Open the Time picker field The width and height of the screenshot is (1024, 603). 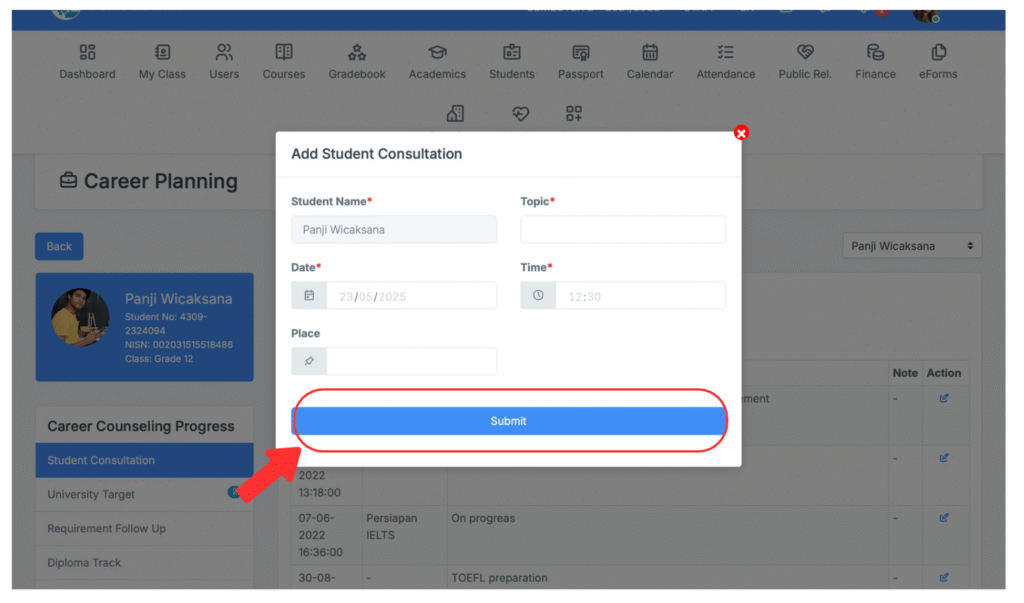coord(639,296)
